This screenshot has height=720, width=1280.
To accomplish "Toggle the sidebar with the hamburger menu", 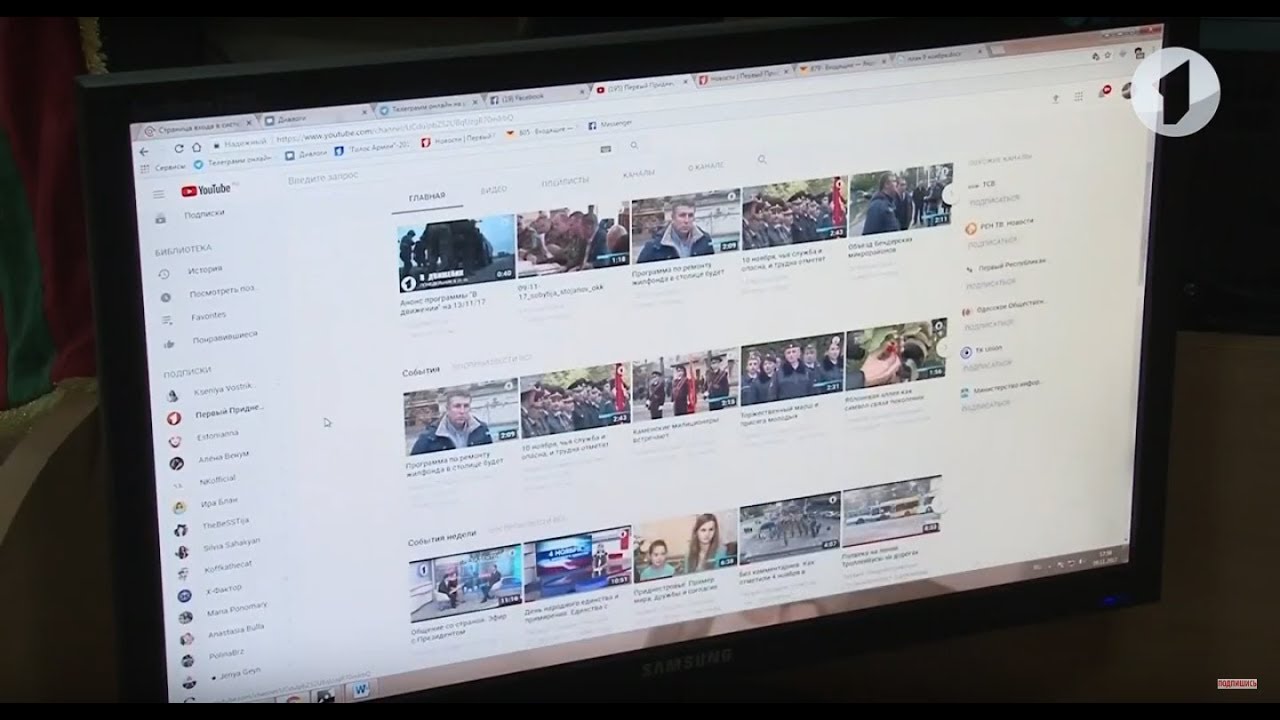I will click(159, 193).
